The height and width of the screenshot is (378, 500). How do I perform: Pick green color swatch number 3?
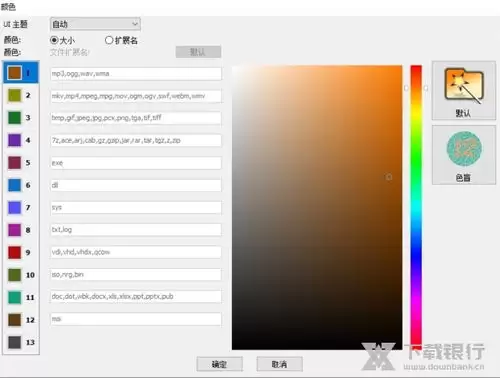tap(15, 117)
